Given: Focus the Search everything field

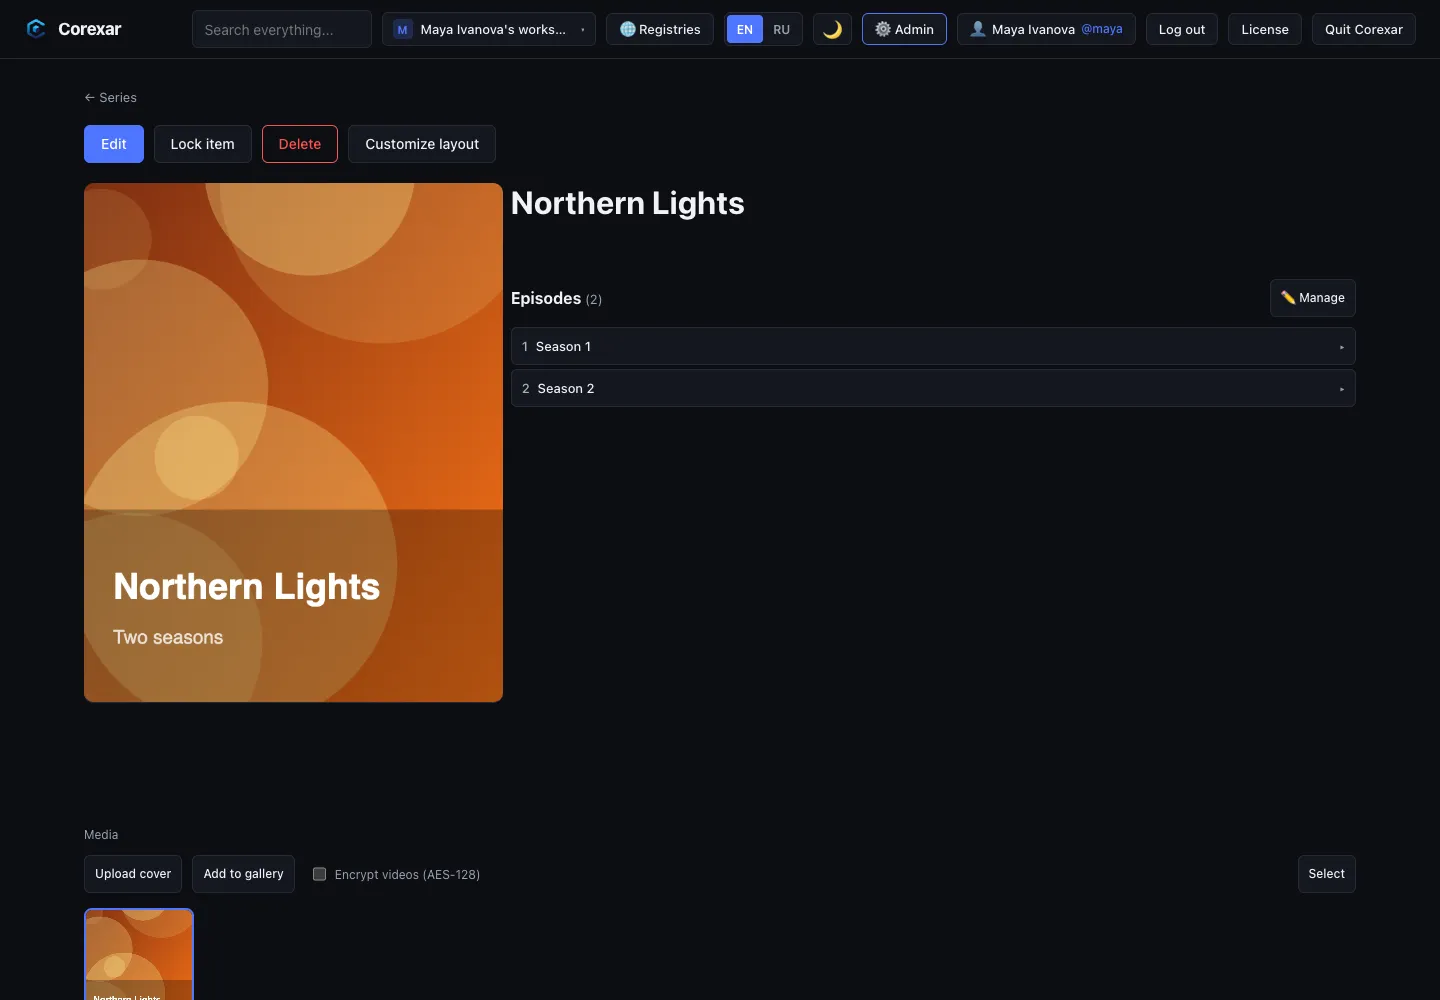Looking at the screenshot, I should coord(282,29).
